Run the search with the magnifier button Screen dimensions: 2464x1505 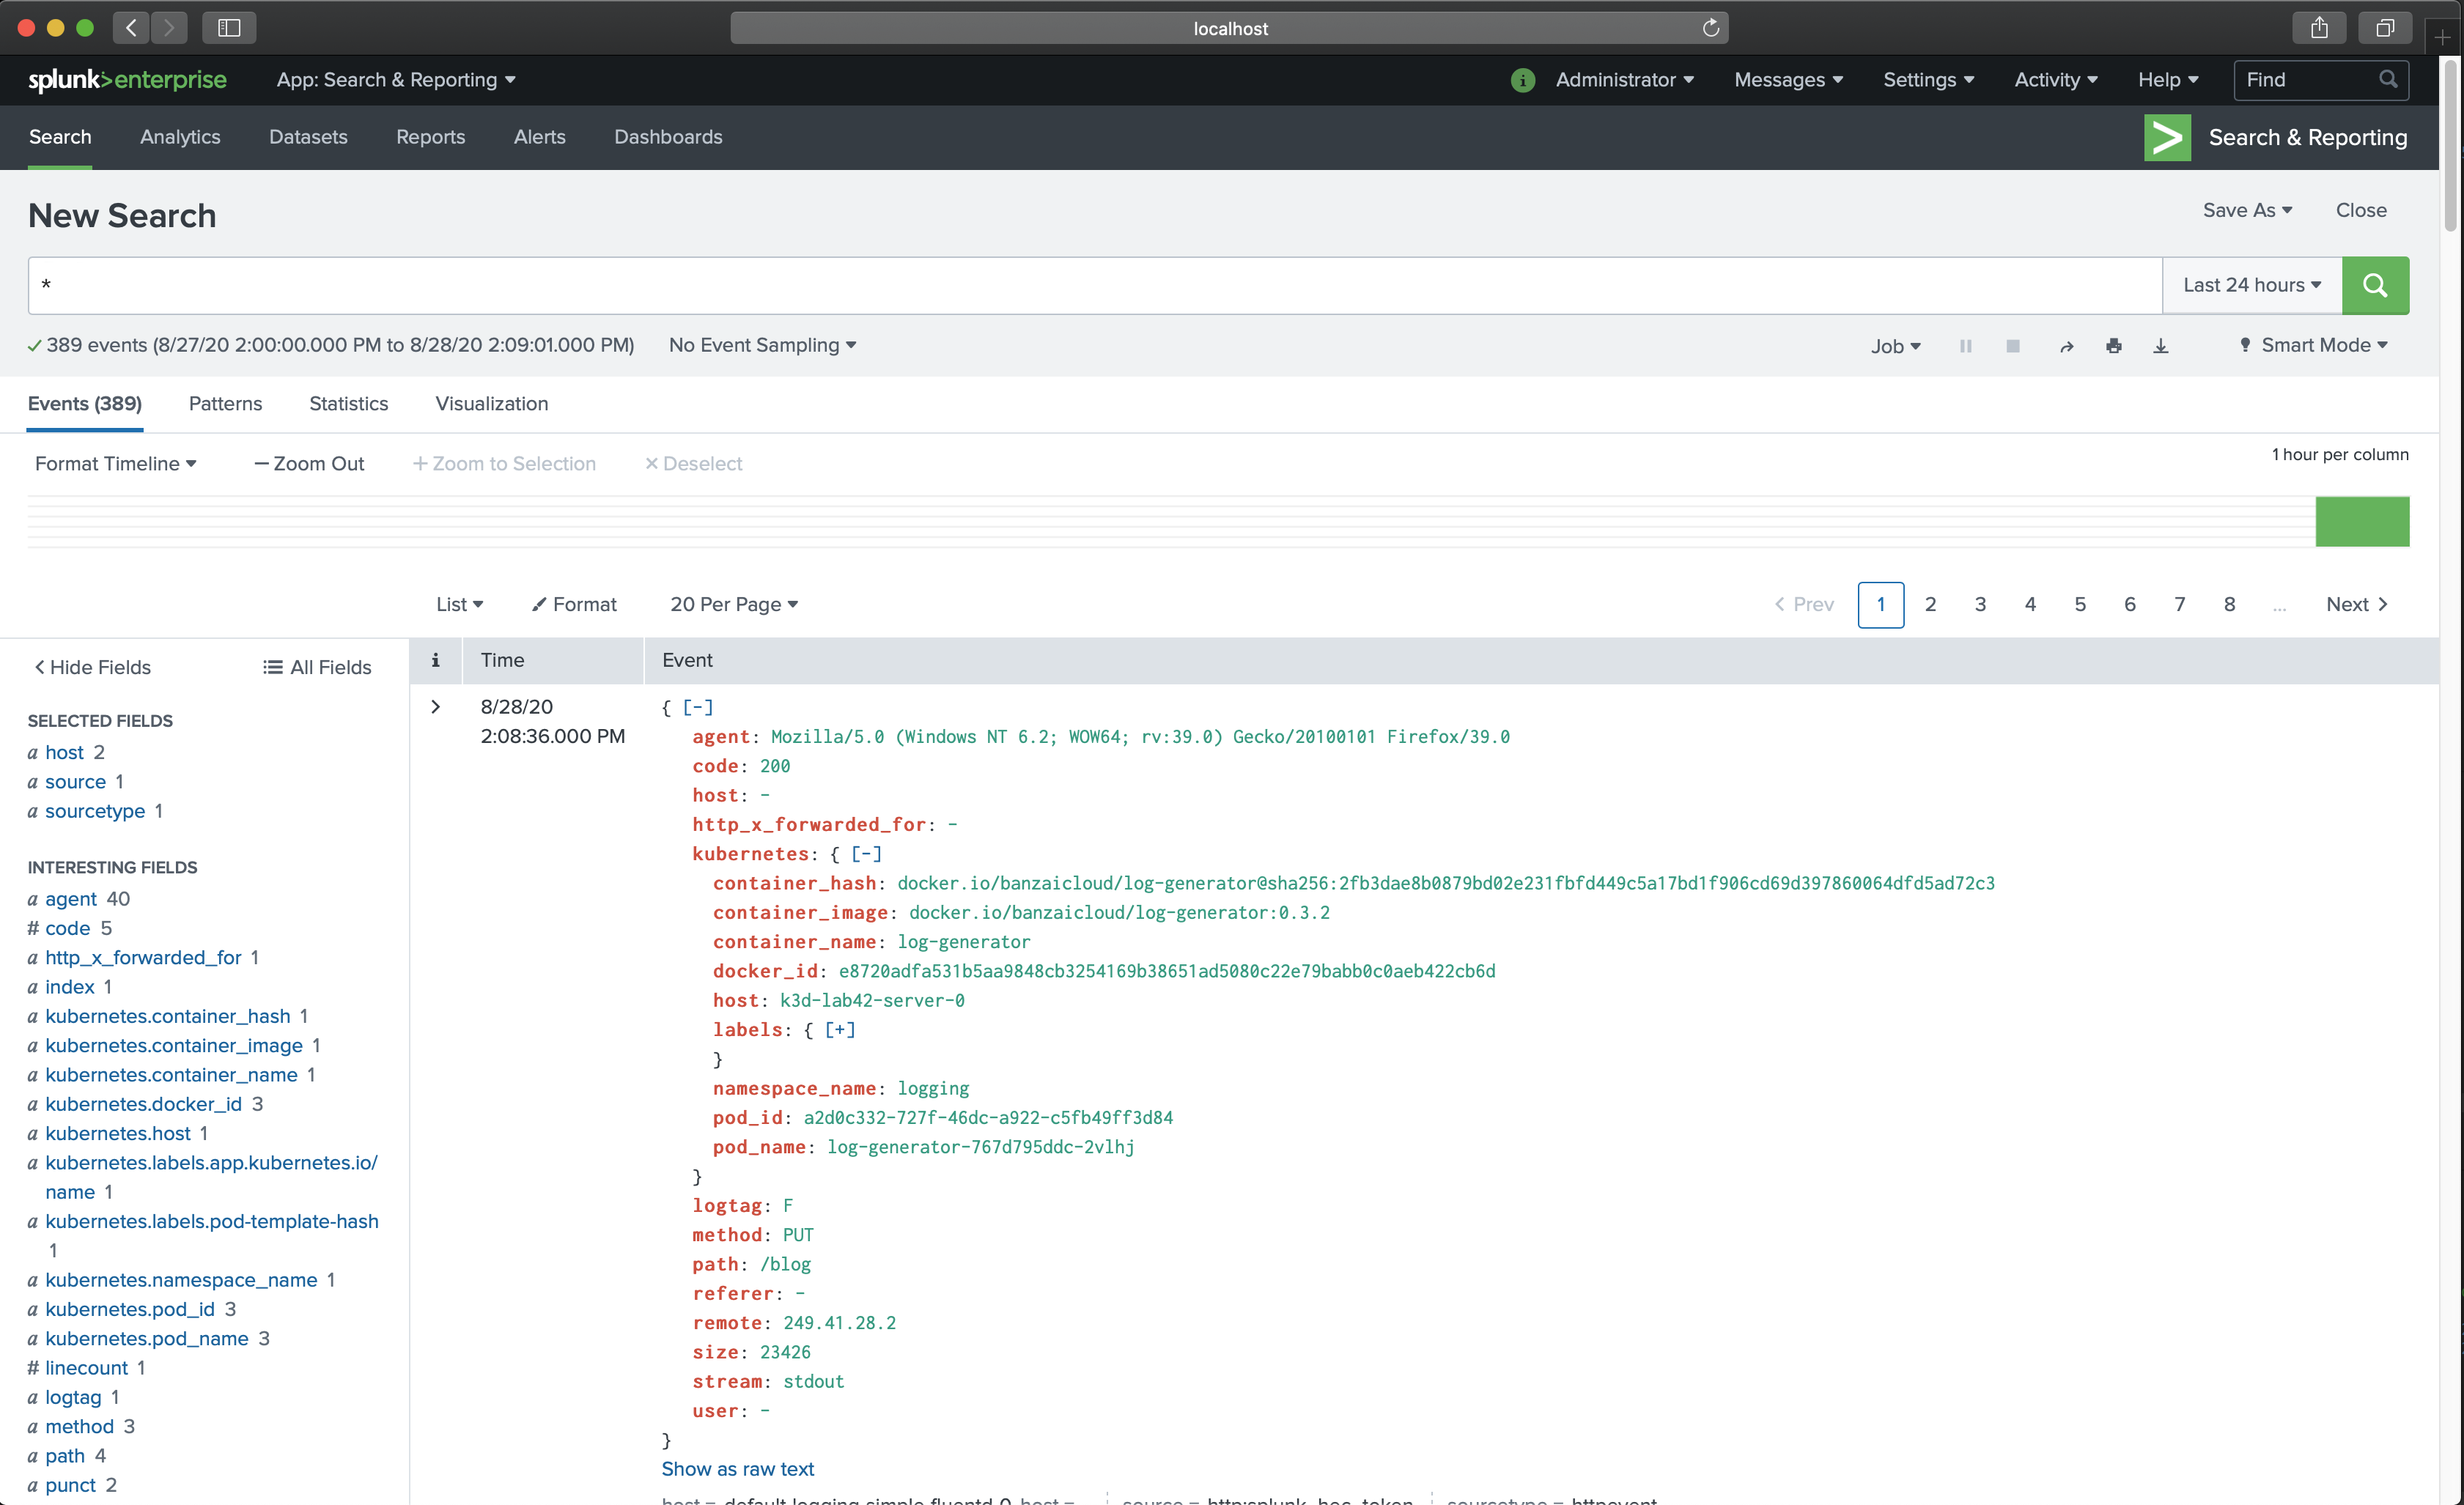tap(2376, 285)
